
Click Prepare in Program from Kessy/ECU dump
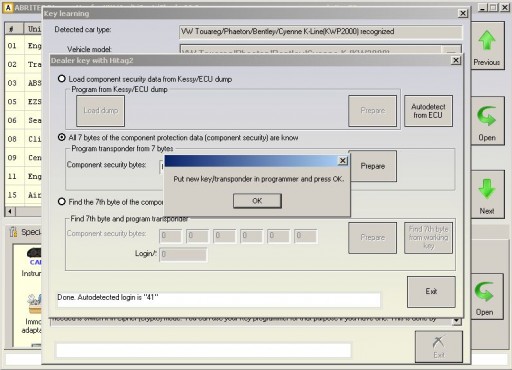point(372,111)
